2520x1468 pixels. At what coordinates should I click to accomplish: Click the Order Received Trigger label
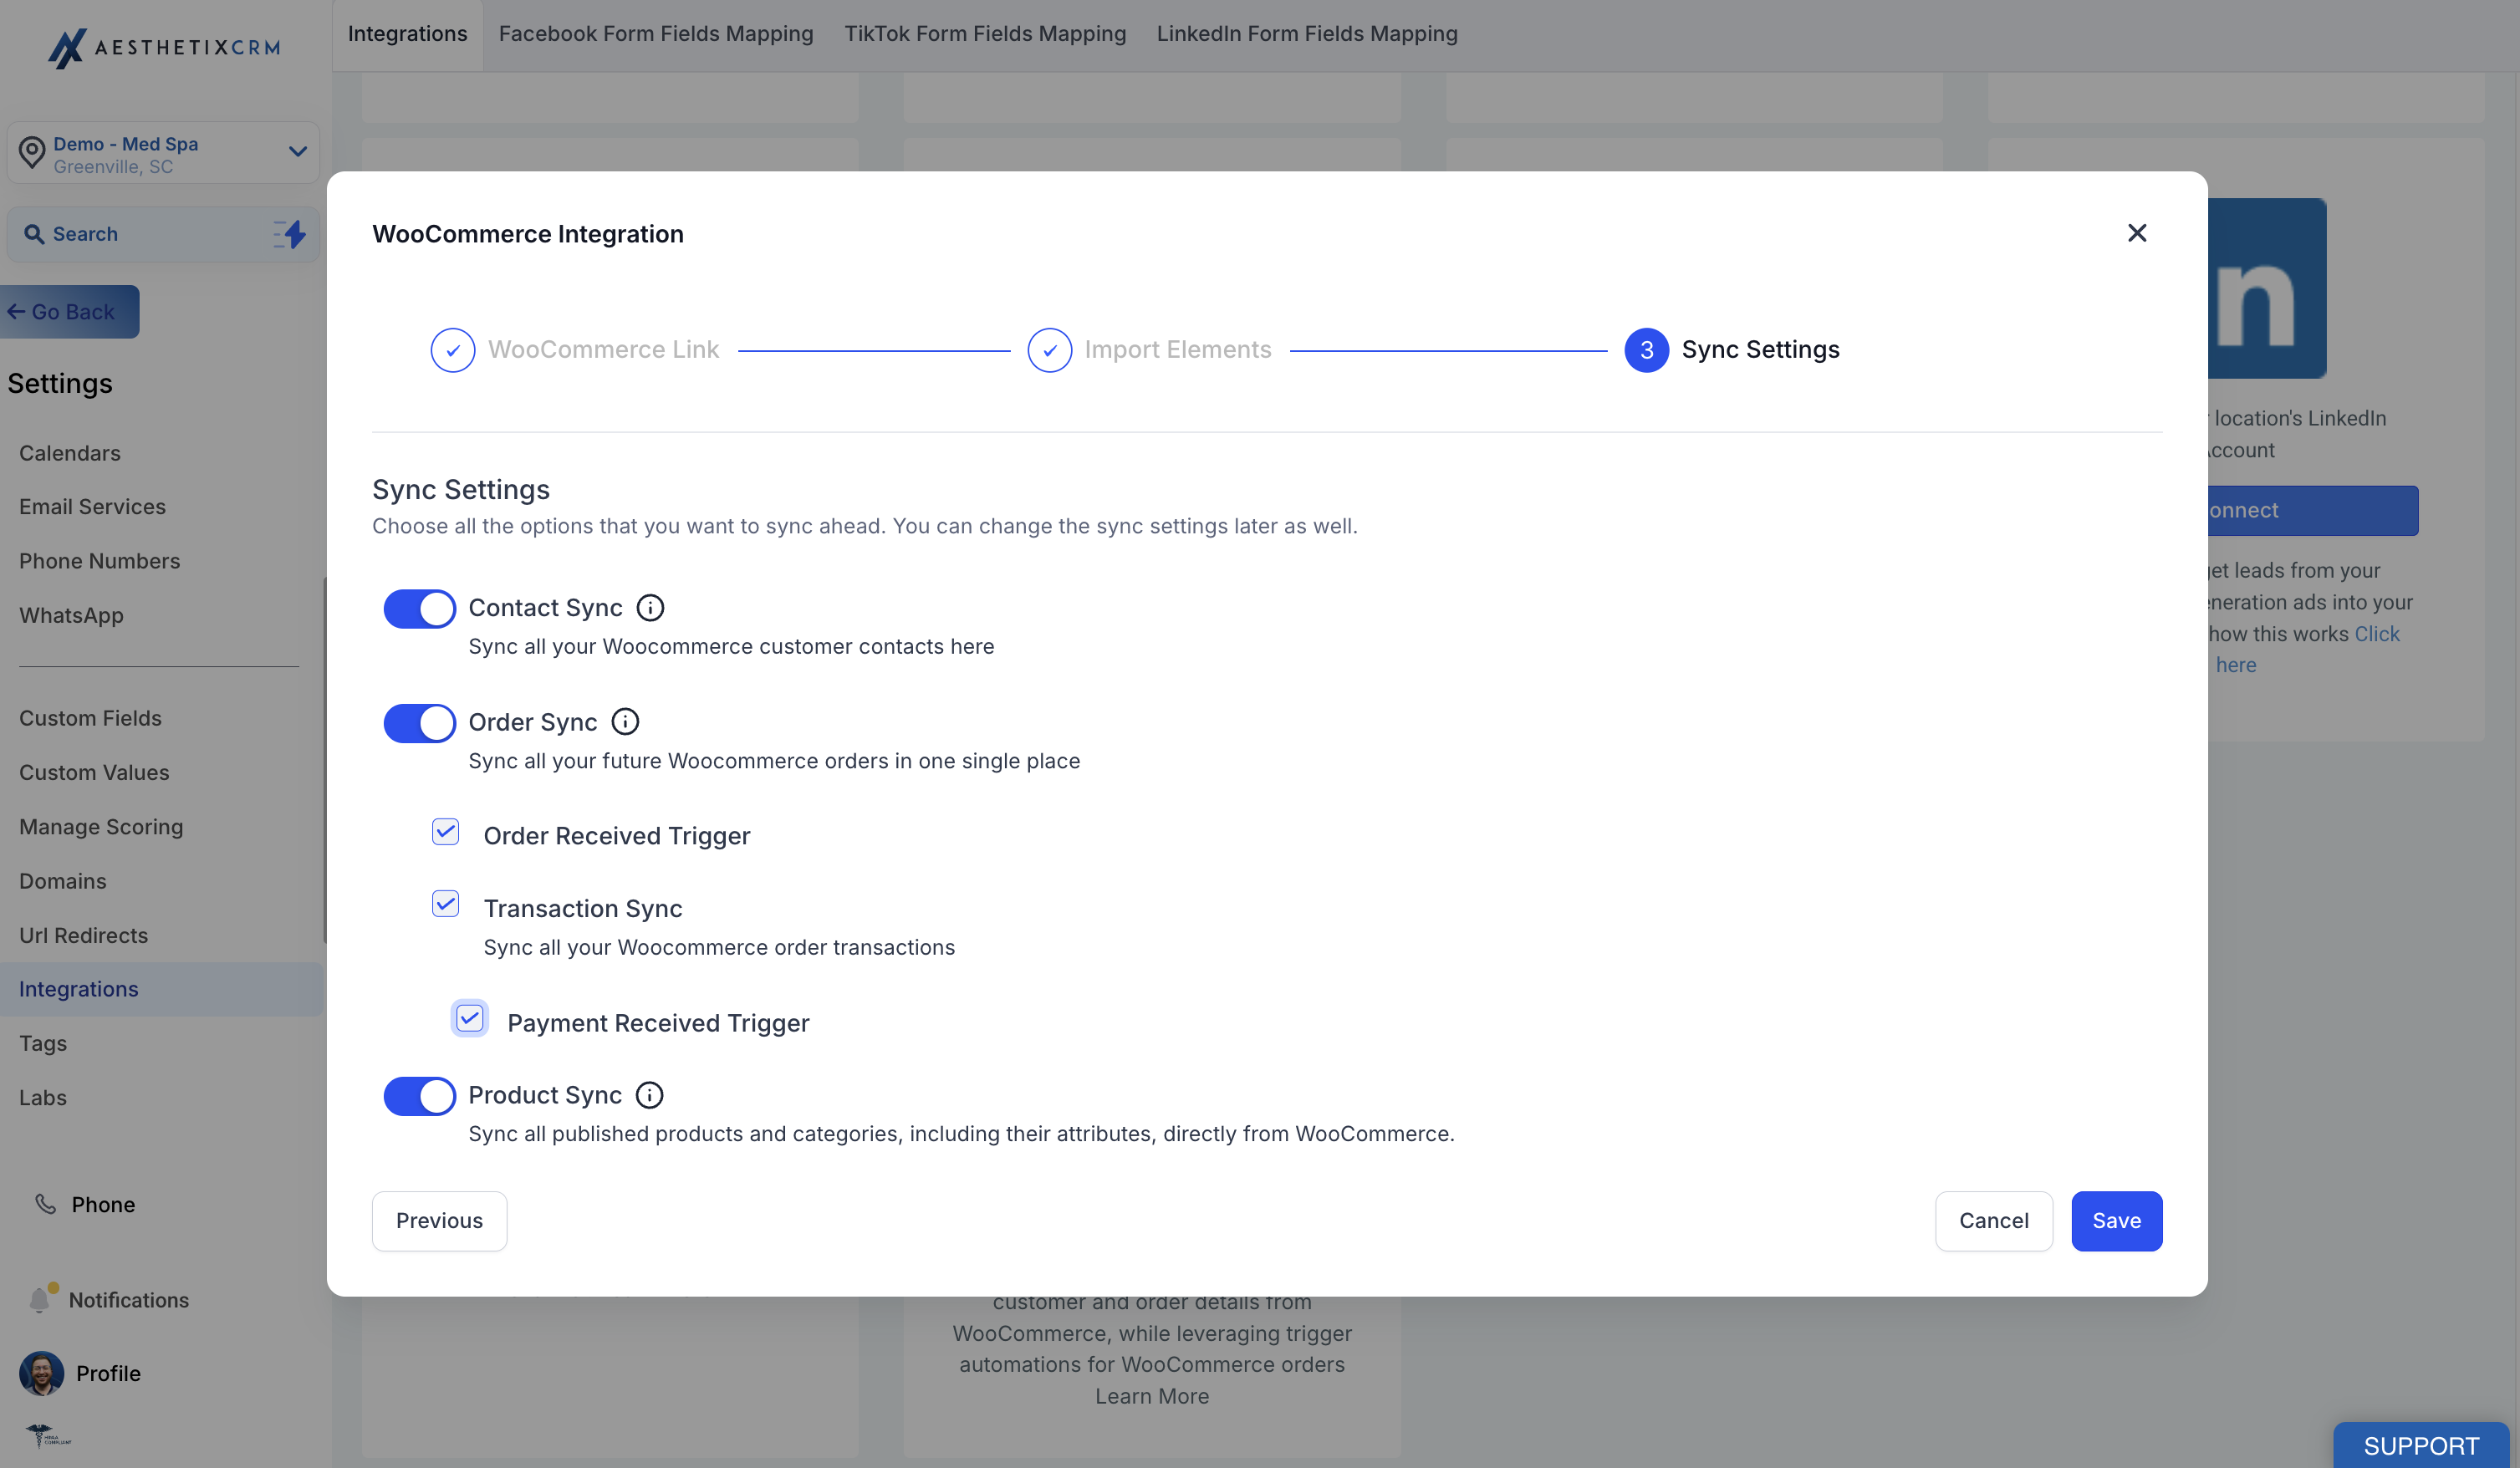pyautogui.click(x=617, y=836)
